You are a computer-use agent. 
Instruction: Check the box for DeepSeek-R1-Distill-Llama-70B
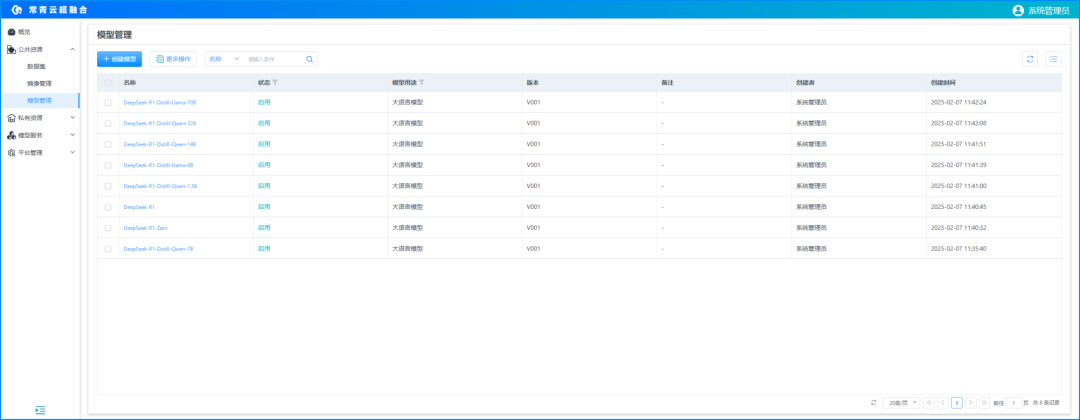[108, 102]
